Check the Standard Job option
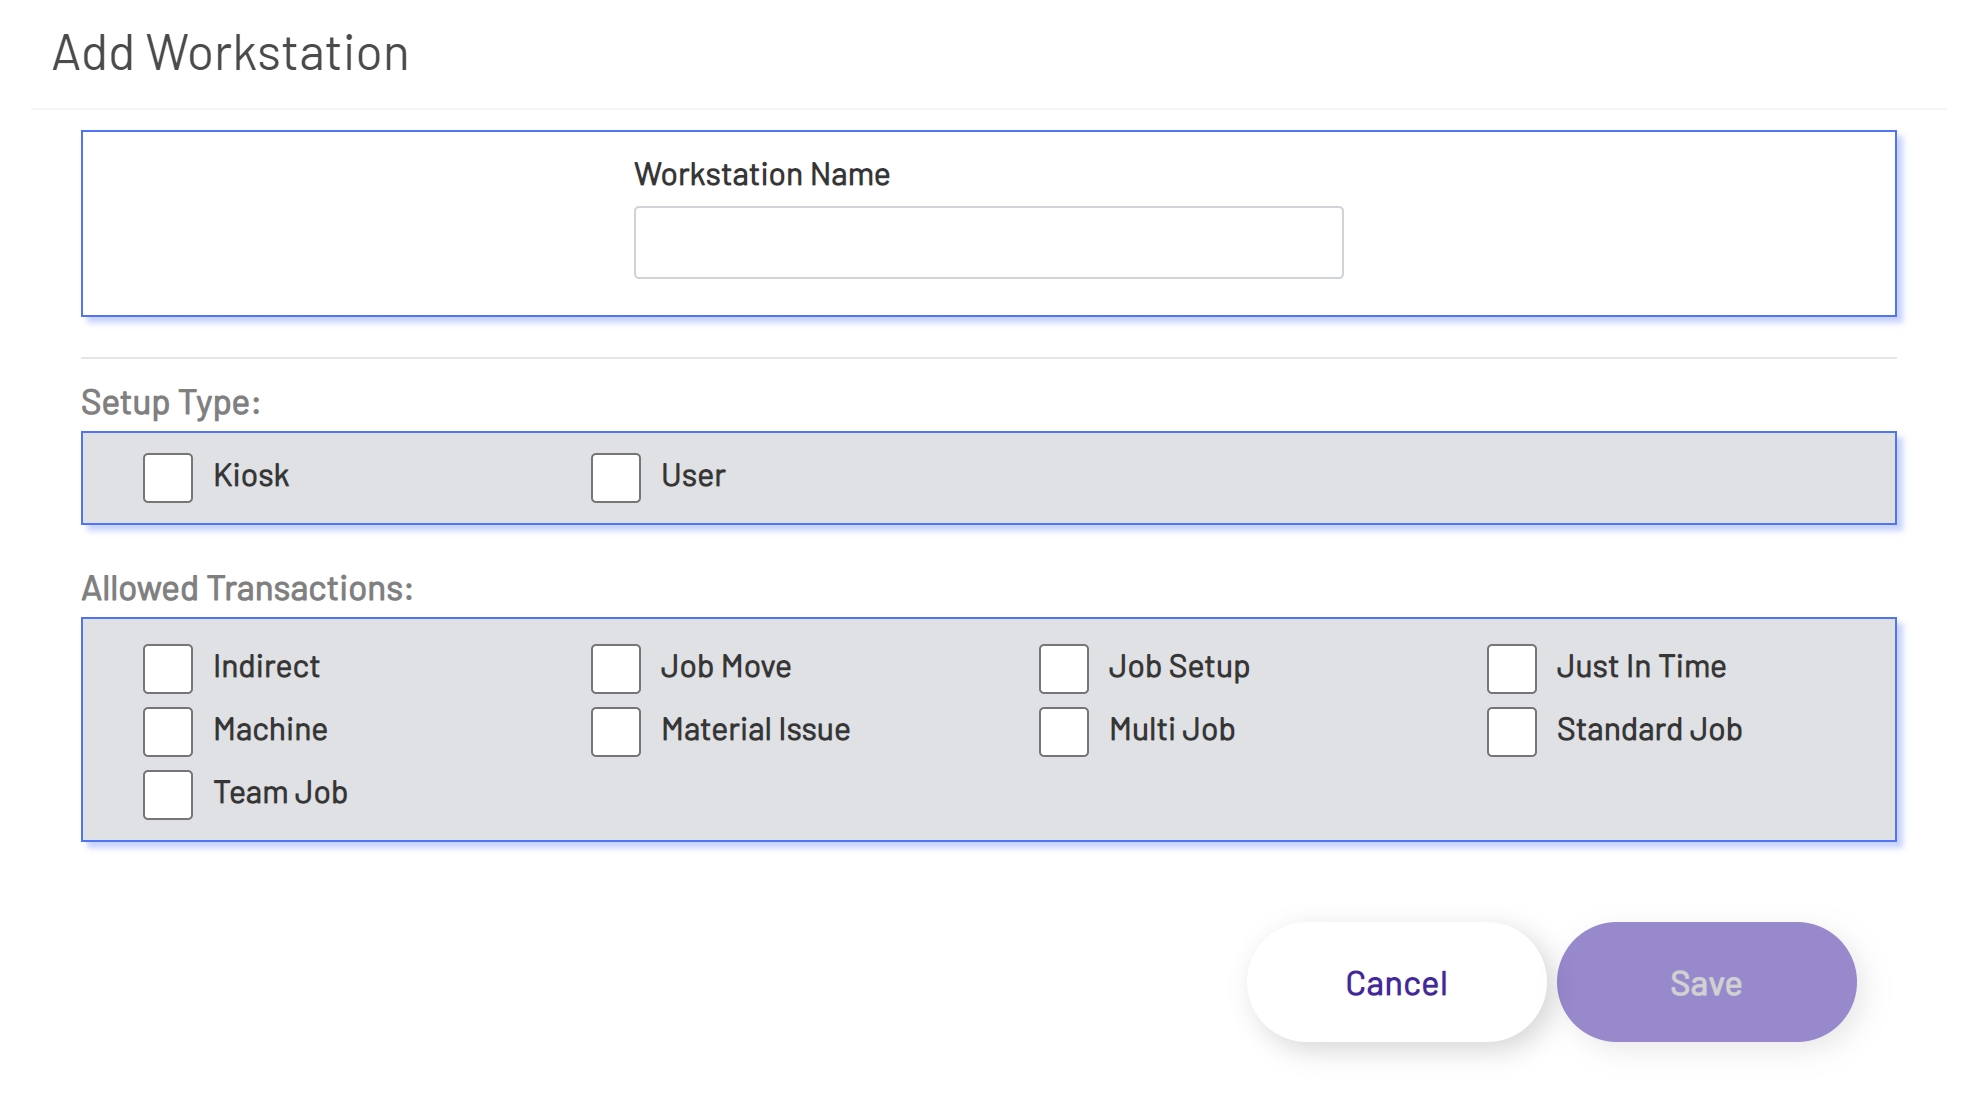1982x1101 pixels. click(x=1510, y=733)
